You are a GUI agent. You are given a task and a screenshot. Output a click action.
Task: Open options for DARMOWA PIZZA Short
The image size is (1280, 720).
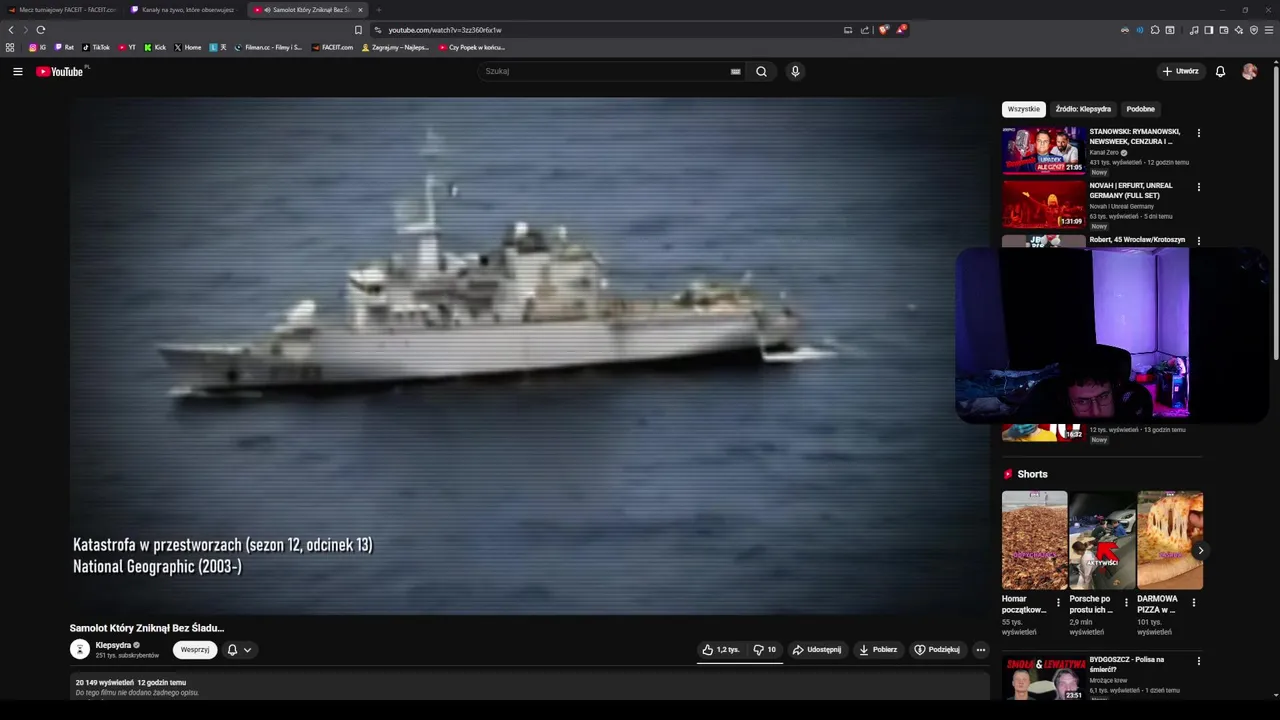tap(1193, 603)
